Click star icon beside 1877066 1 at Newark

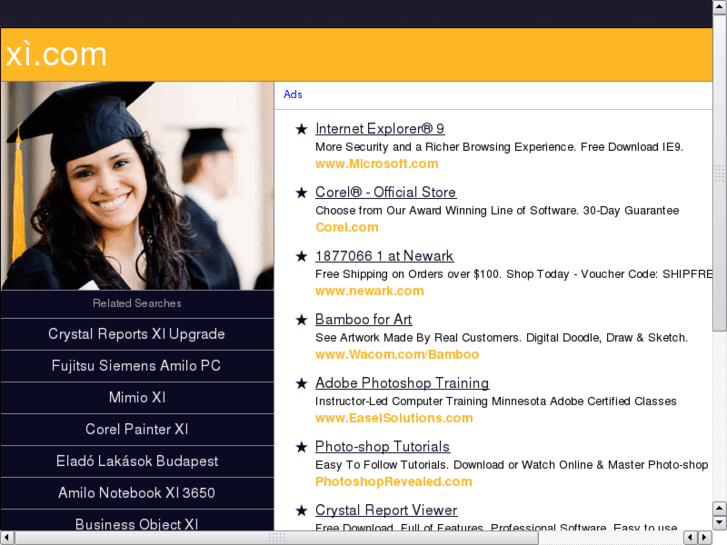pyautogui.click(x=301, y=256)
